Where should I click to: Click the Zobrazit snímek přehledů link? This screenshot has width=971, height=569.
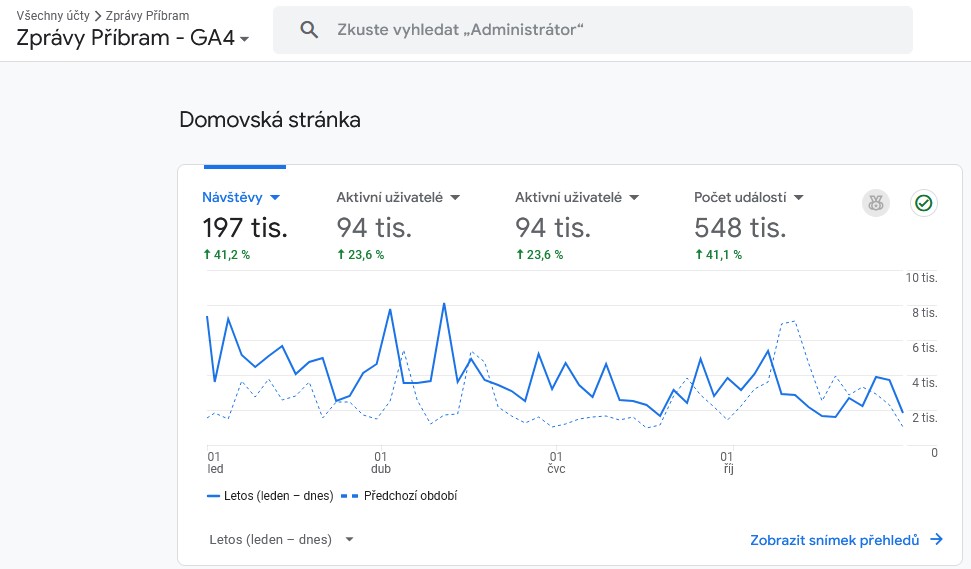point(834,540)
